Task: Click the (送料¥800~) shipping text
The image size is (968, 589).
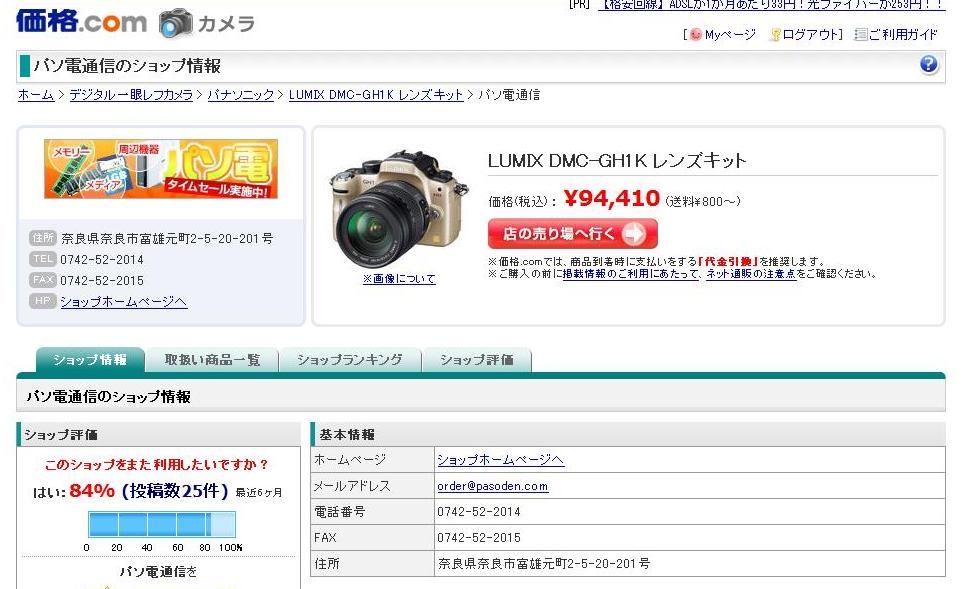Action: [x=703, y=201]
